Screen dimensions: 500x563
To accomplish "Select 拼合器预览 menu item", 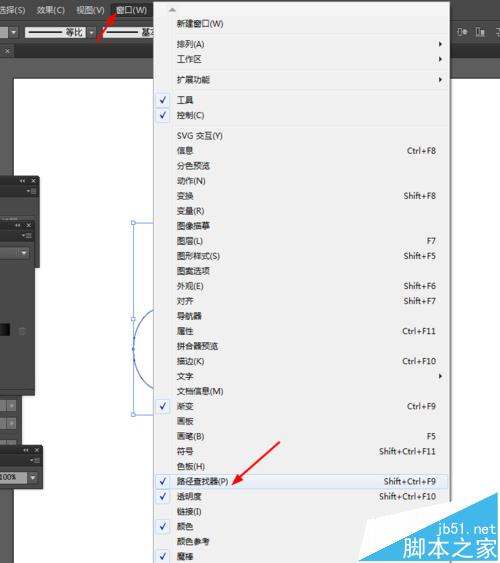I will pyautogui.click(x=302, y=346).
